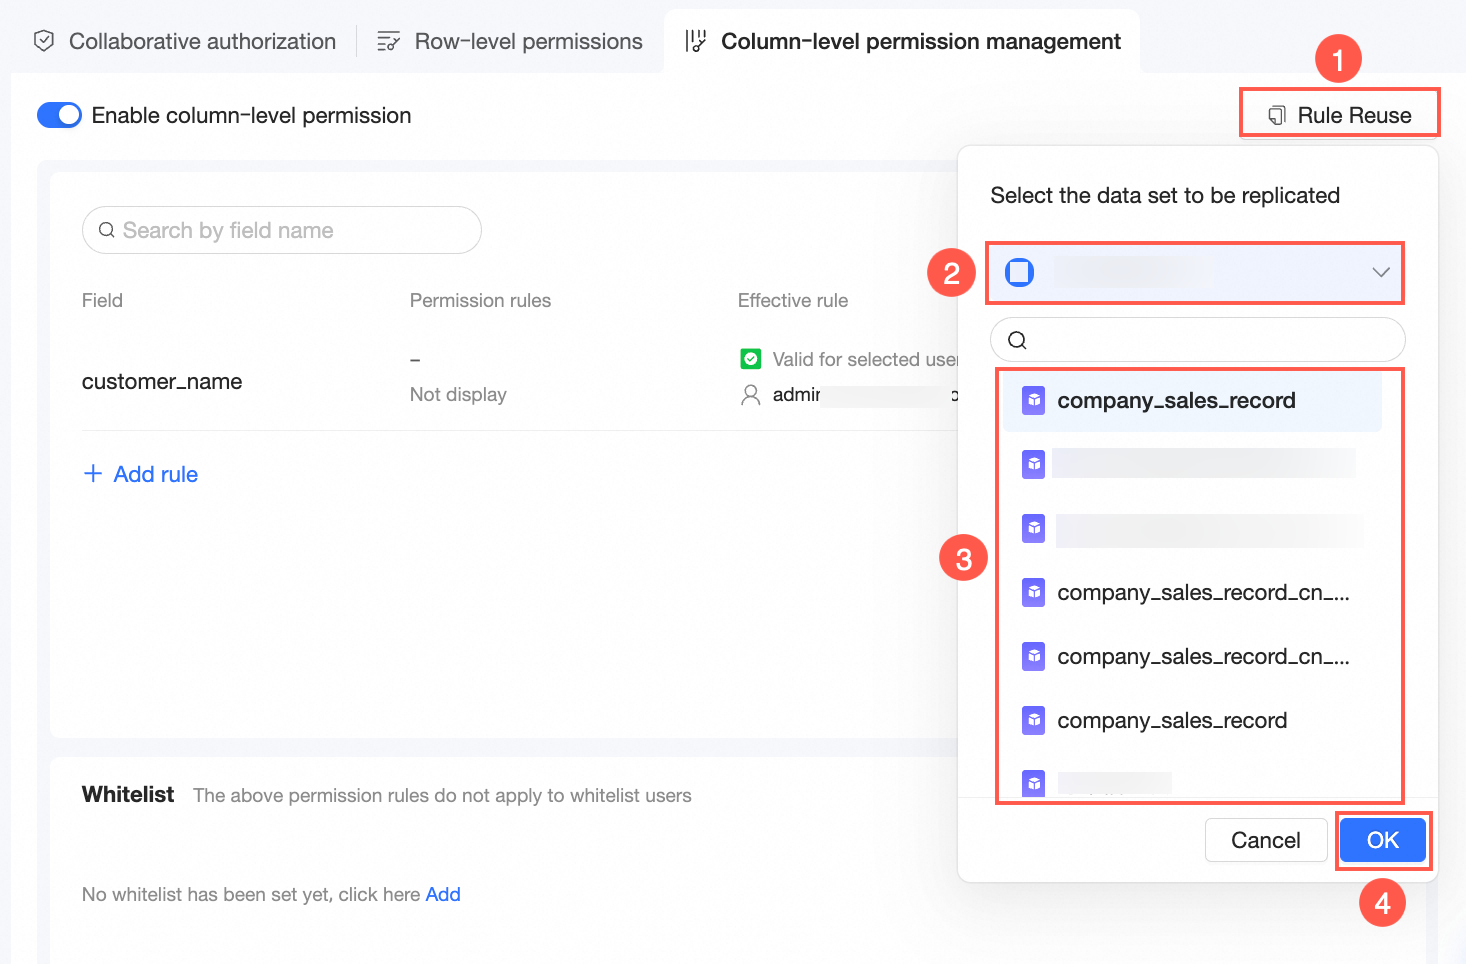Click the green Valid for selected users checkmark
This screenshot has height=964, width=1466.
[x=750, y=359]
